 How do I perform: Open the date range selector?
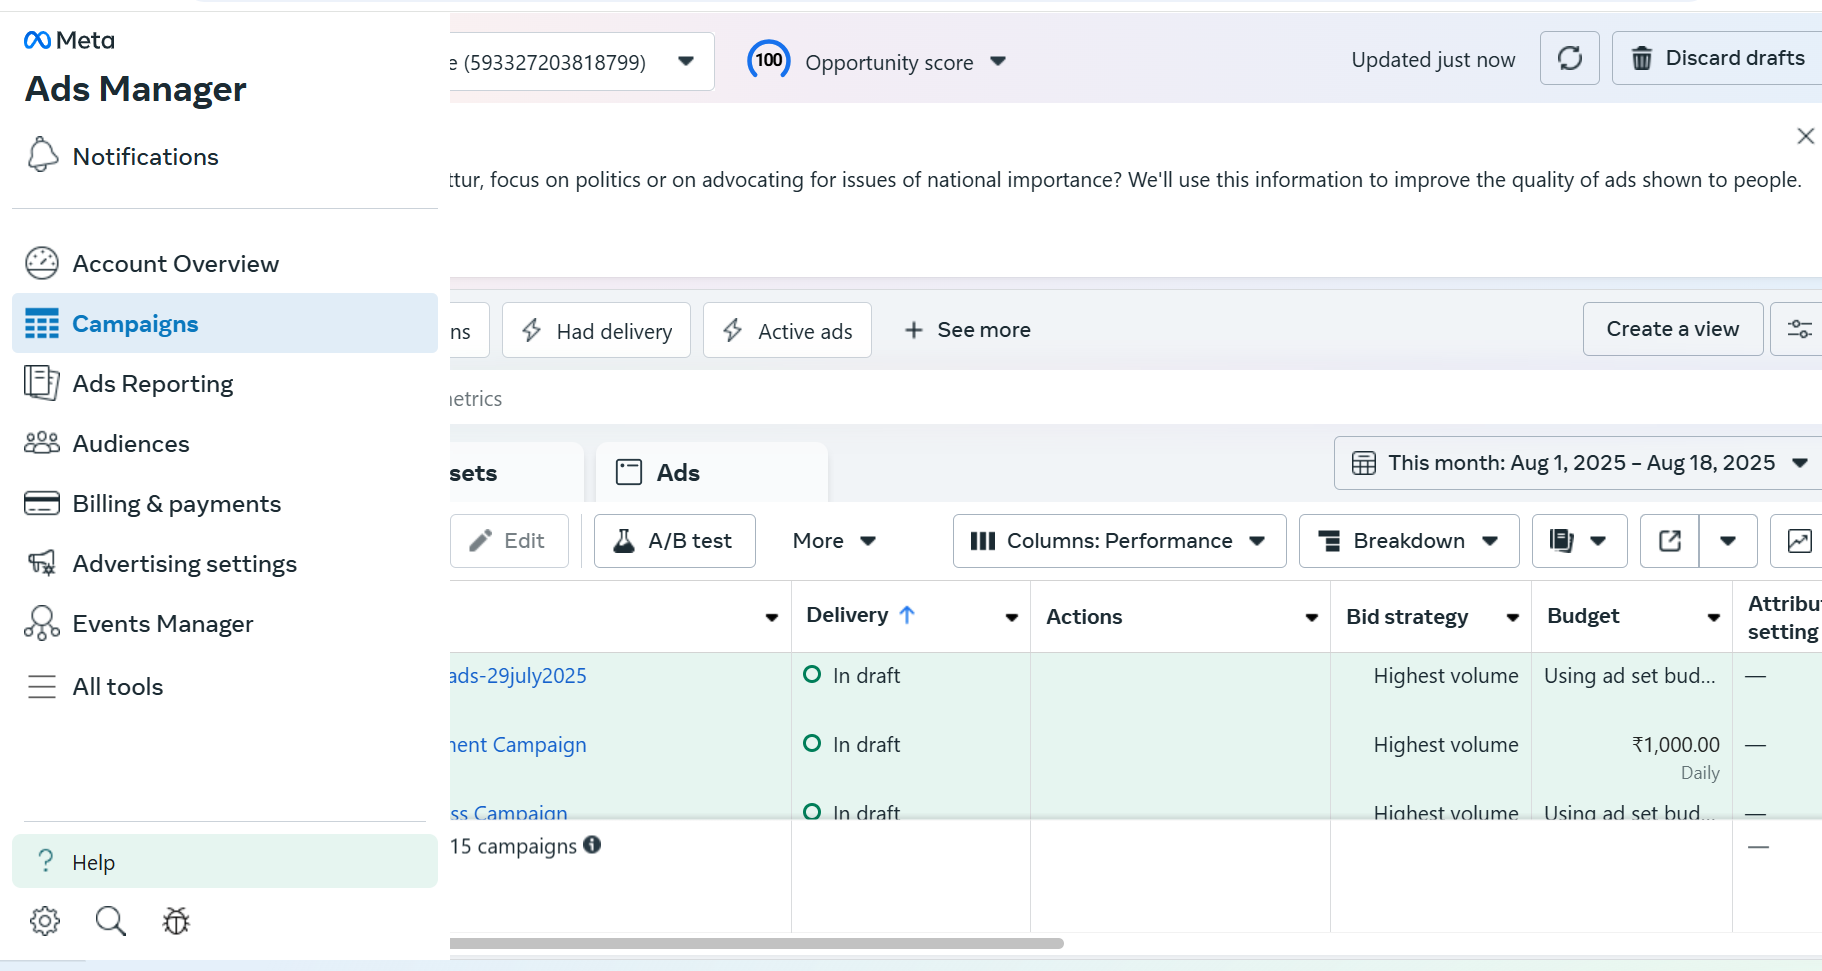click(1576, 462)
